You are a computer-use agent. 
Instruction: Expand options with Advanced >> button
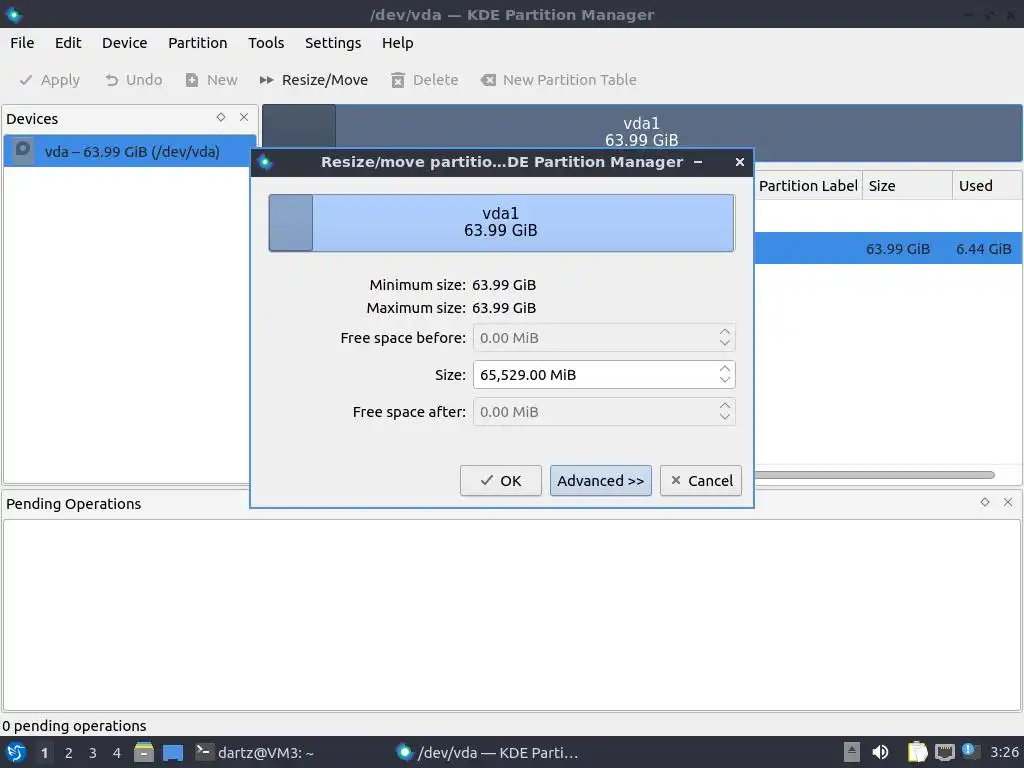pyautogui.click(x=600, y=481)
